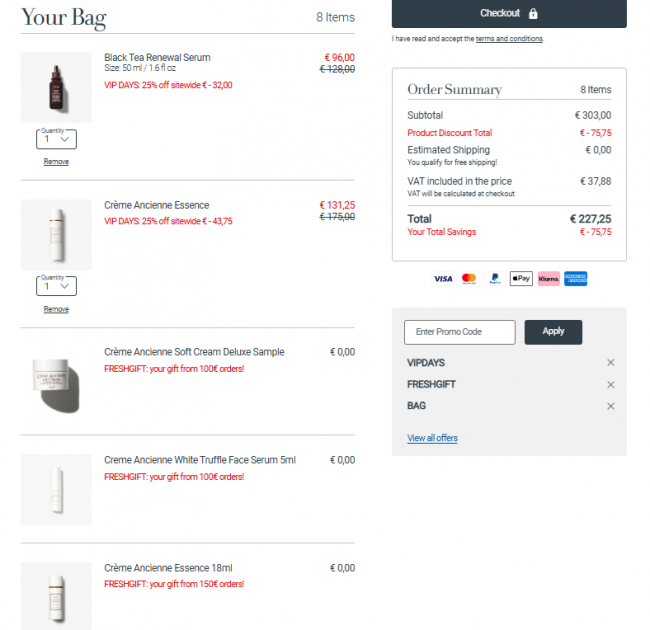
Task: Apply the promo code
Action: 553,332
